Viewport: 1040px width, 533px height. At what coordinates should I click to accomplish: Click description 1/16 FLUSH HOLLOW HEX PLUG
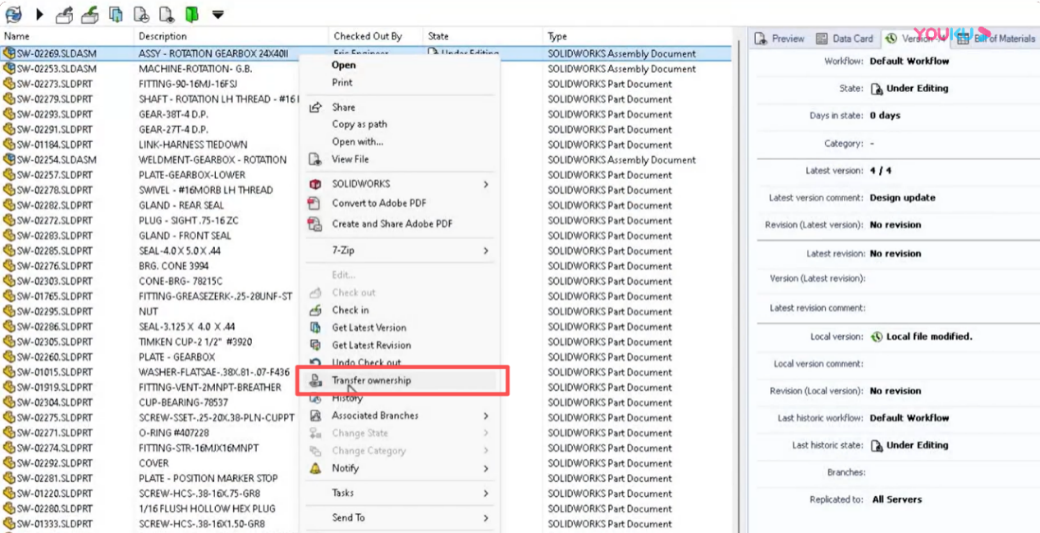coord(207,508)
